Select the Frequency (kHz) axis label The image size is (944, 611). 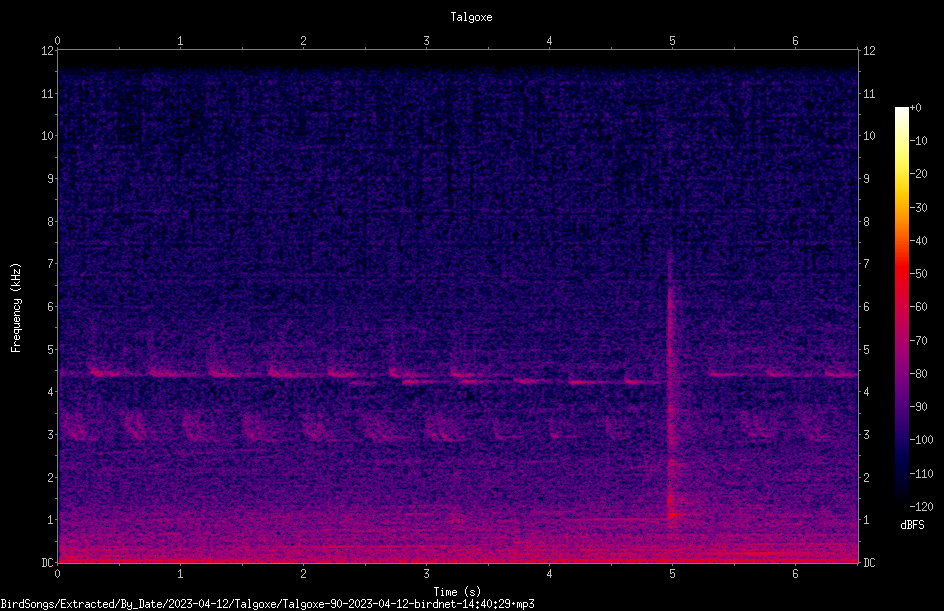click(x=16, y=307)
